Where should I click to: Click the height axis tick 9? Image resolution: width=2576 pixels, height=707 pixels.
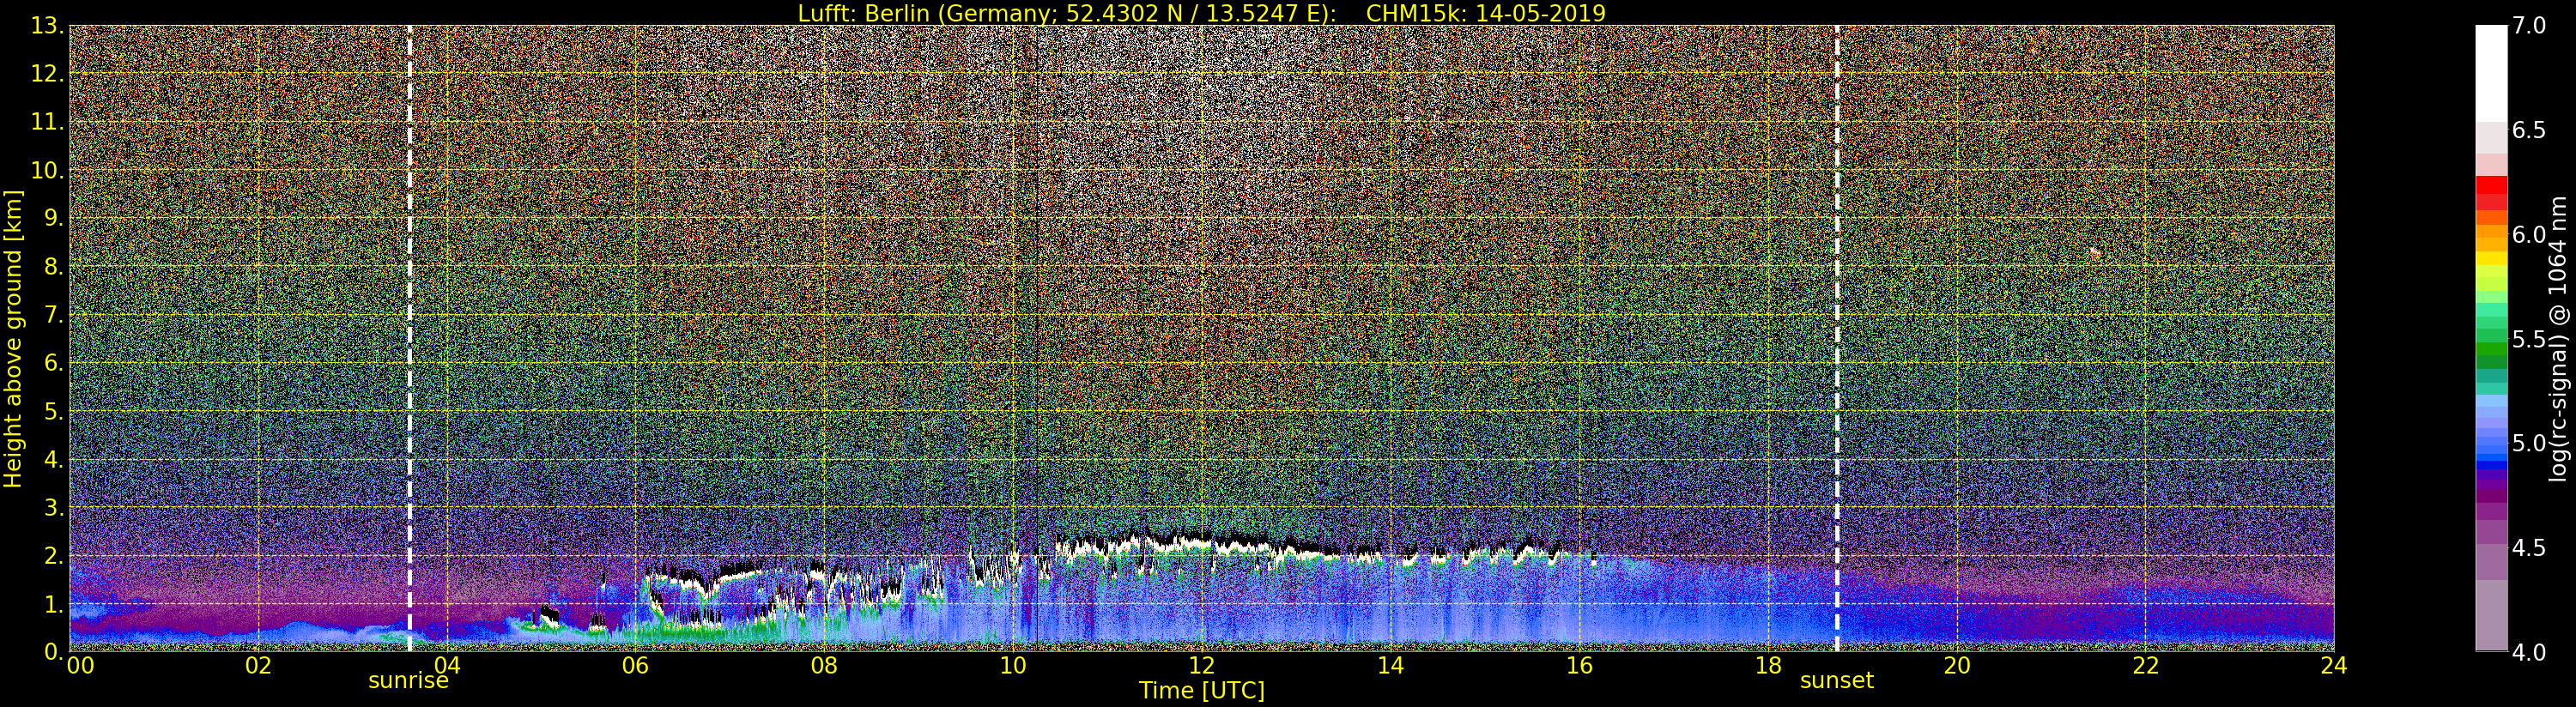pyautogui.click(x=52, y=218)
